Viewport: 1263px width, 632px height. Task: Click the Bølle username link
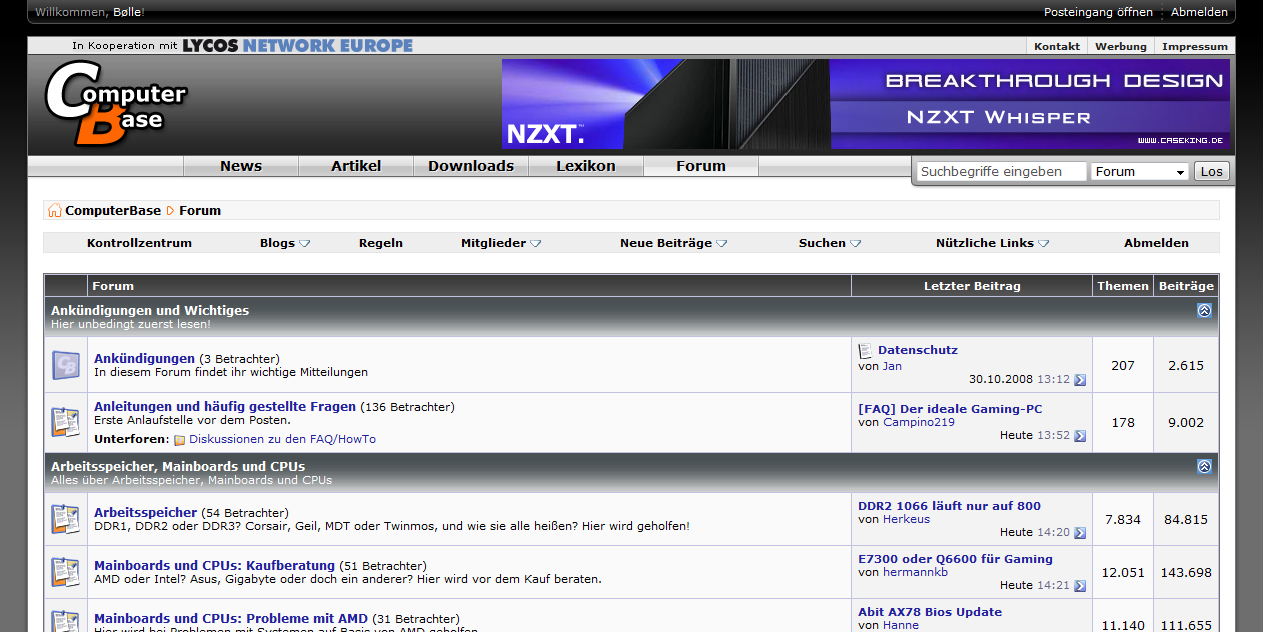coord(126,12)
